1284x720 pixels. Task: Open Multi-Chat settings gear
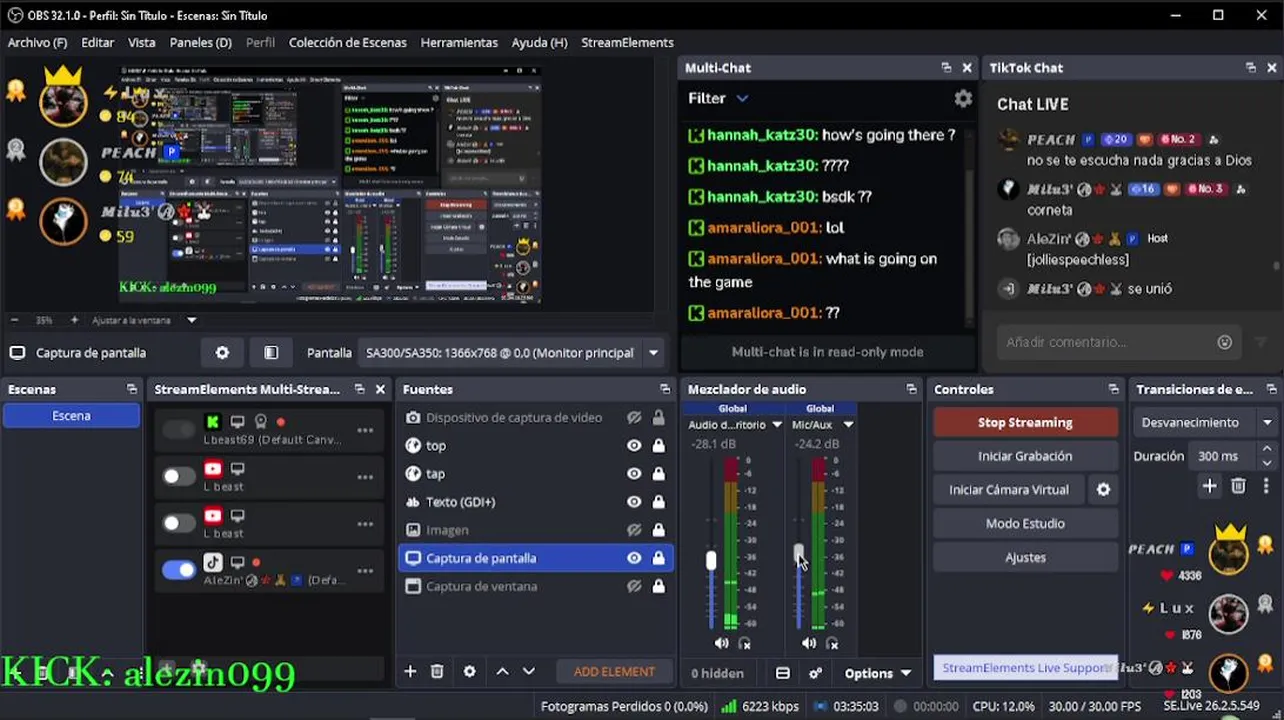pos(963,99)
